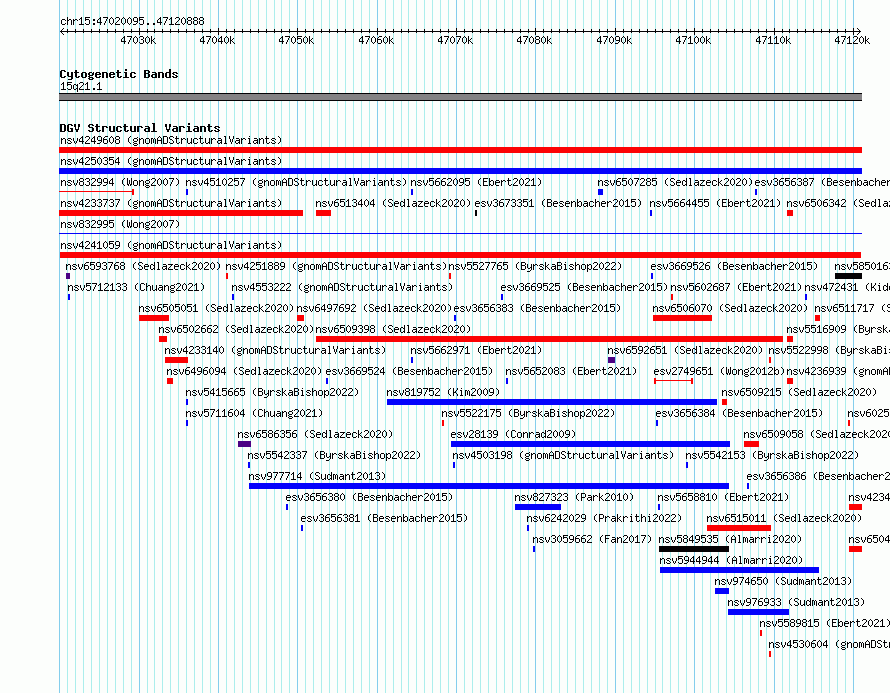Image resolution: width=890 pixels, height=693 pixels.
Task: Click the gray 15q21.1 cytogenetic band bar
Action: [x=460, y=97]
